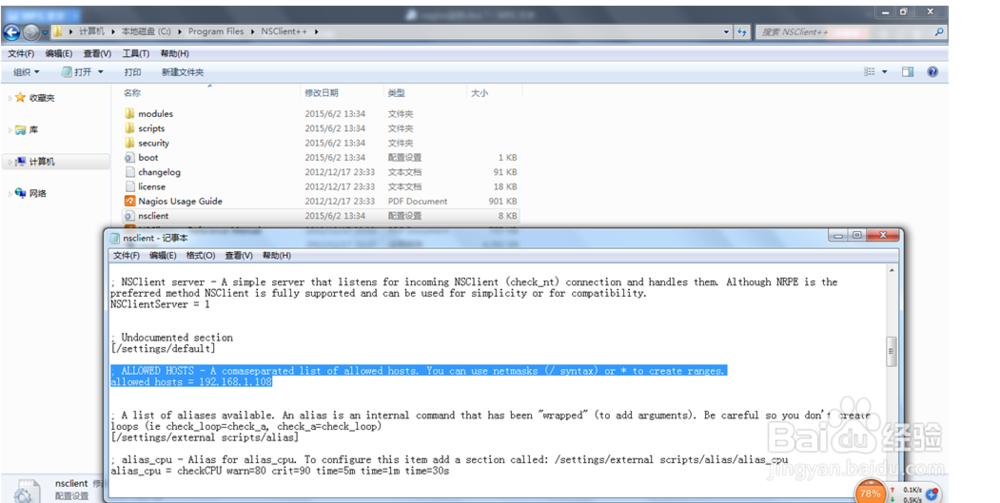Click 'allowed hosts = 192.168.1.108' line

[x=191, y=382]
